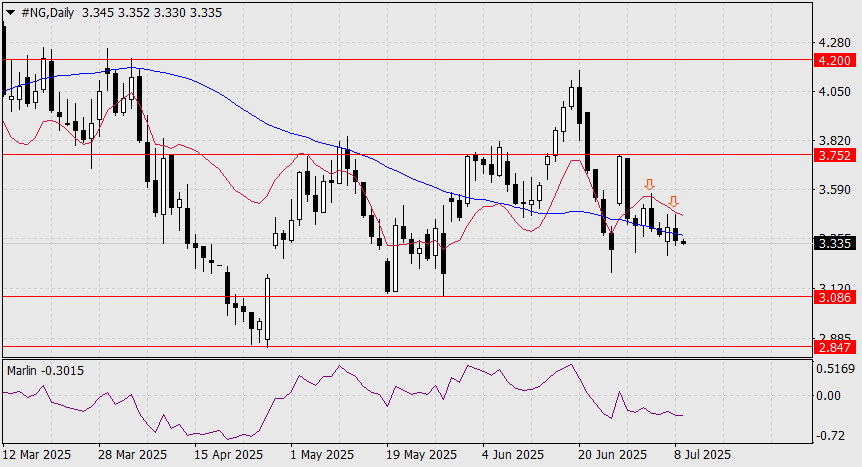862x467 pixels.
Task: Open the chart menu triangle beside #NG,Daily
Action: coord(10,13)
